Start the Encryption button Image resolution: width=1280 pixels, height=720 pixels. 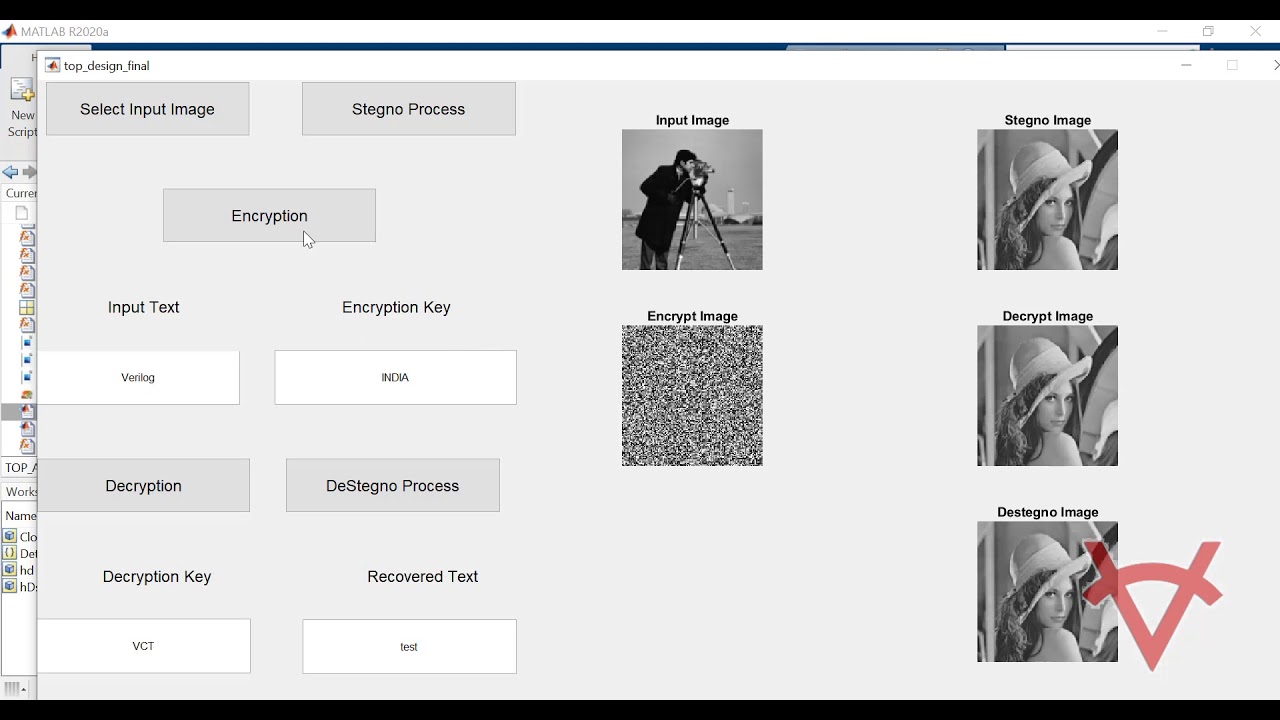[269, 215]
